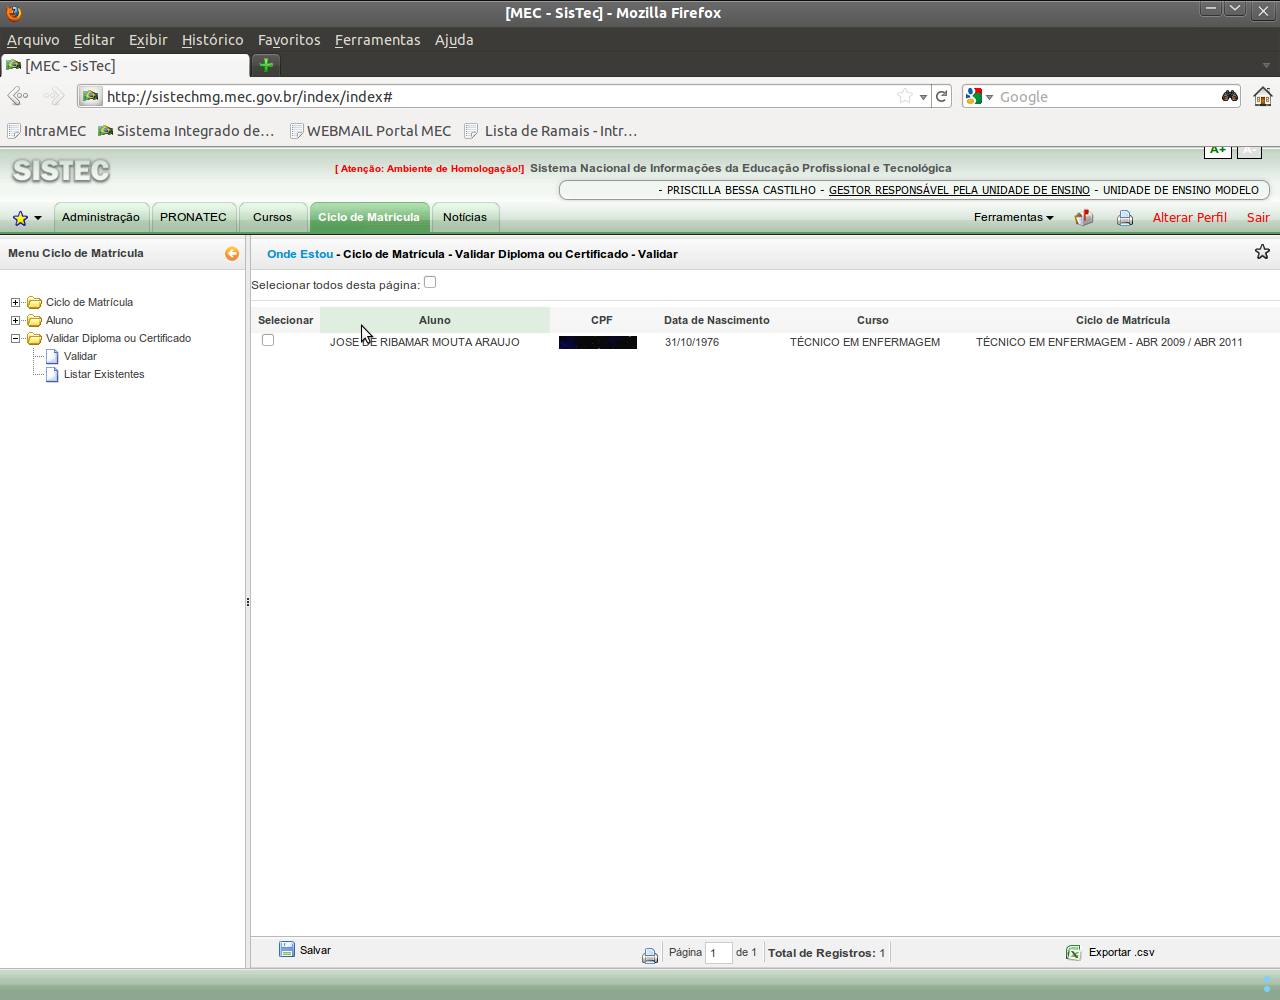The width and height of the screenshot is (1280, 1000).
Task: Click the Listar Existentes document icon
Action: pyautogui.click(x=53, y=374)
